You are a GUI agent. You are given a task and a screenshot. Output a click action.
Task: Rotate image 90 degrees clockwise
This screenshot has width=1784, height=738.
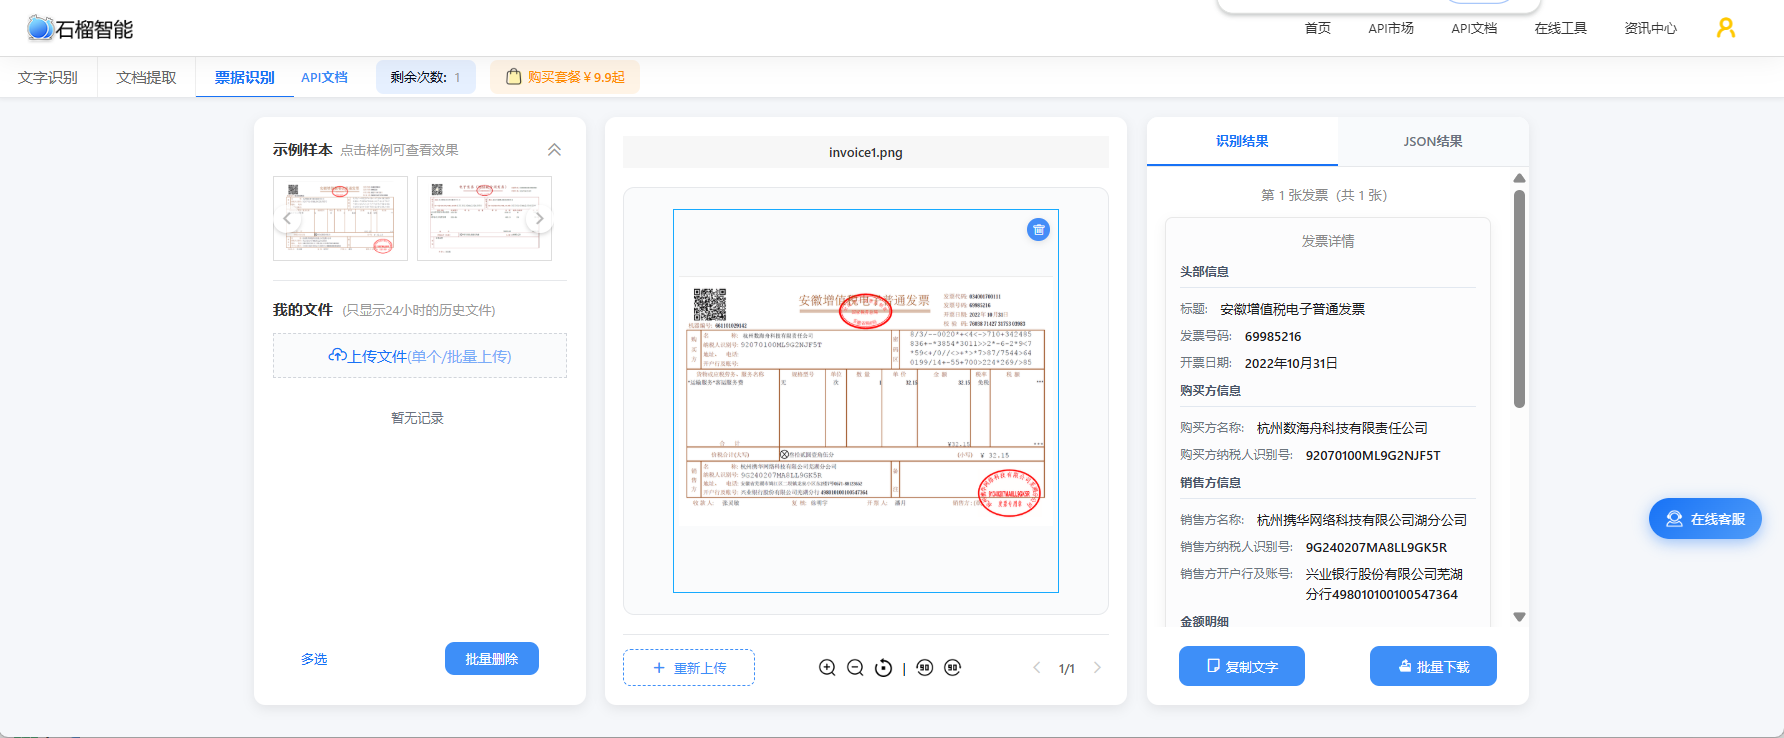tap(953, 668)
